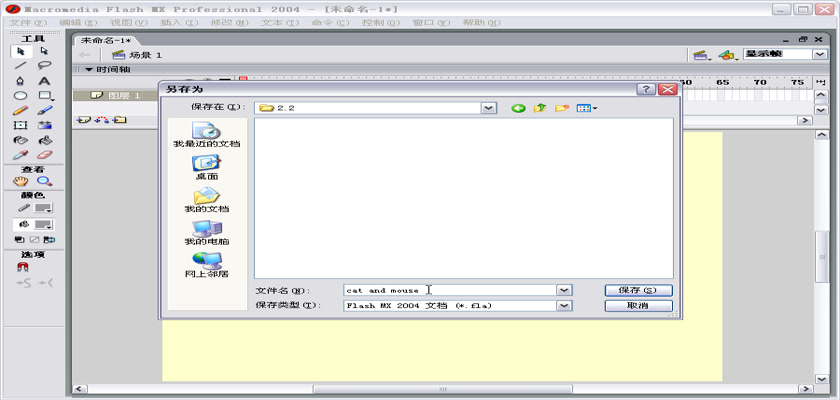This screenshot has width=840, height=400.
Task: Open 我的电脑 shortcut
Action: (x=207, y=232)
